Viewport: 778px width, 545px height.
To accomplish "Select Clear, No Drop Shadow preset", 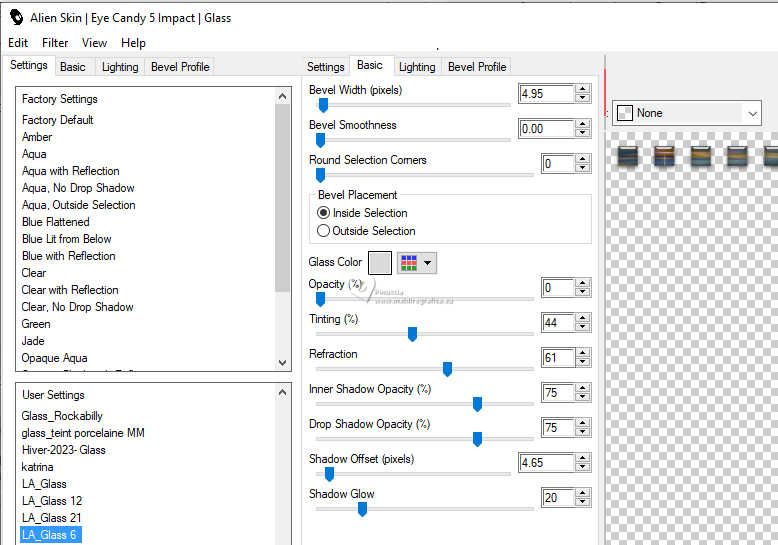I will (x=77, y=307).
